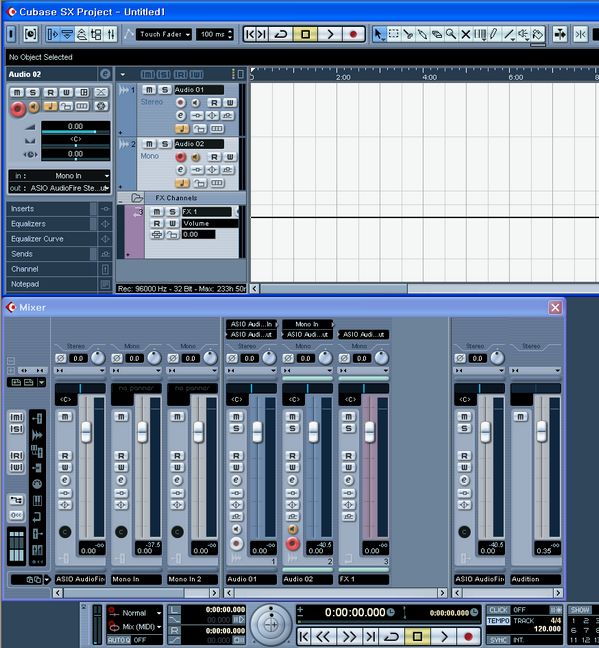Viewport: 599px width, 648px height.
Task: Select the Line tool in toolbar
Action: click(x=509, y=34)
